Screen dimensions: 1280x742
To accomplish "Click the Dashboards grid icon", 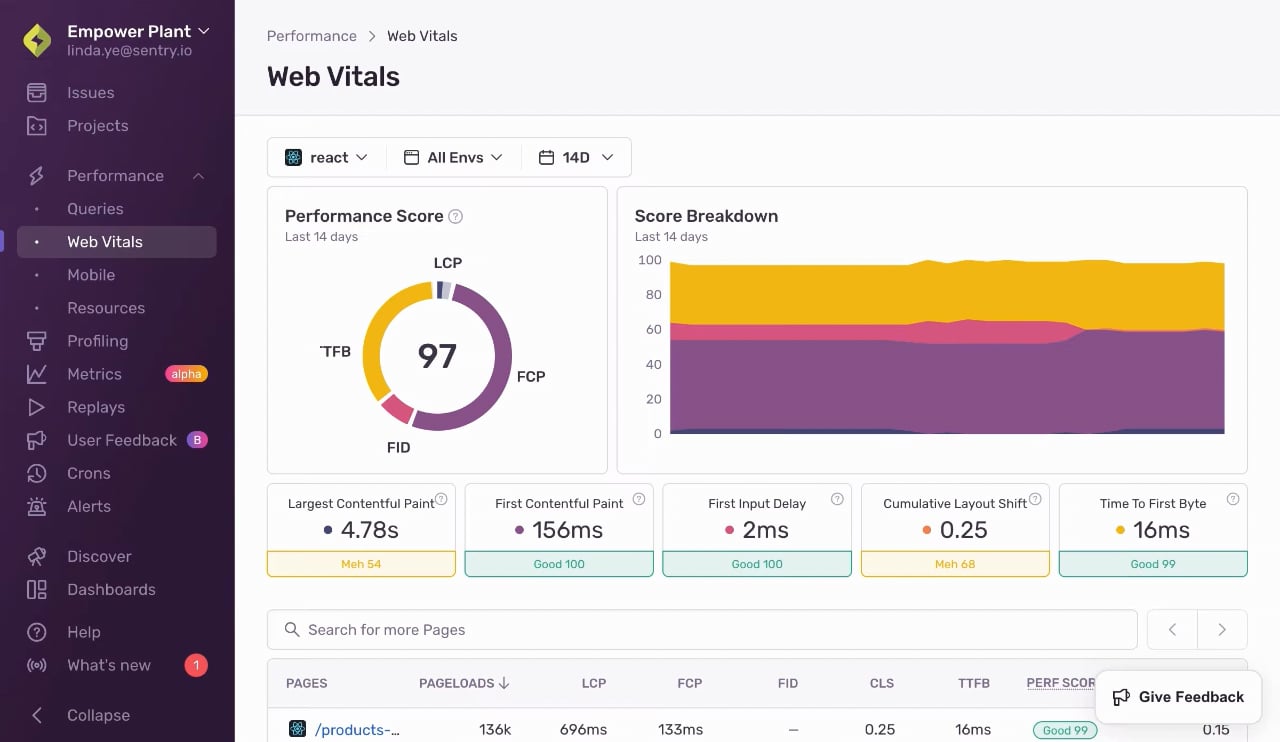I will coord(37,589).
